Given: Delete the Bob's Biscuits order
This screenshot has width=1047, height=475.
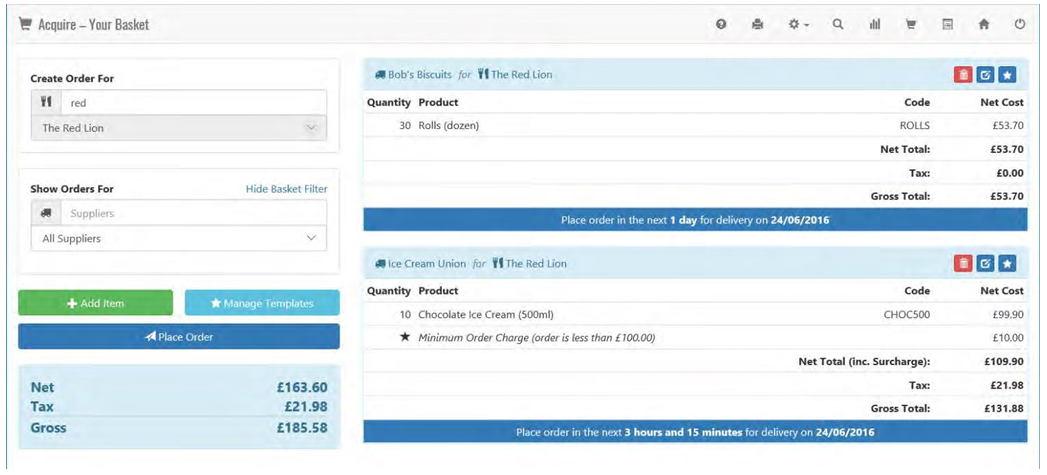Looking at the screenshot, I should 963,74.
